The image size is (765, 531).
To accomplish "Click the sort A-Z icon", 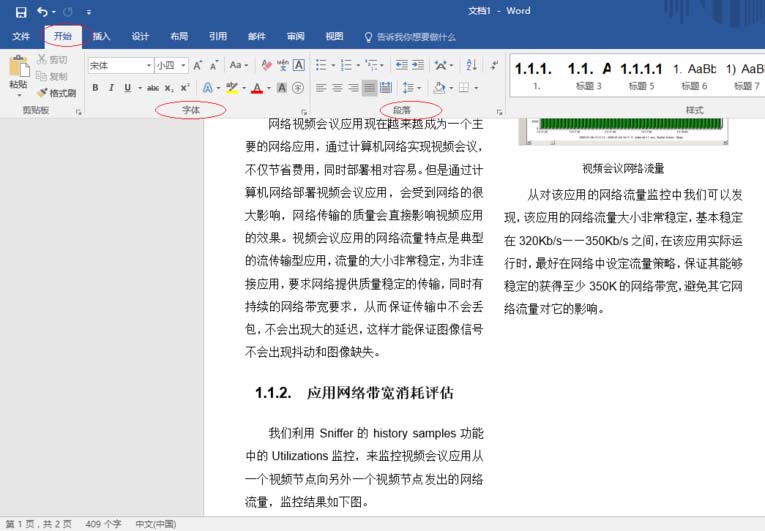I will (x=471, y=65).
